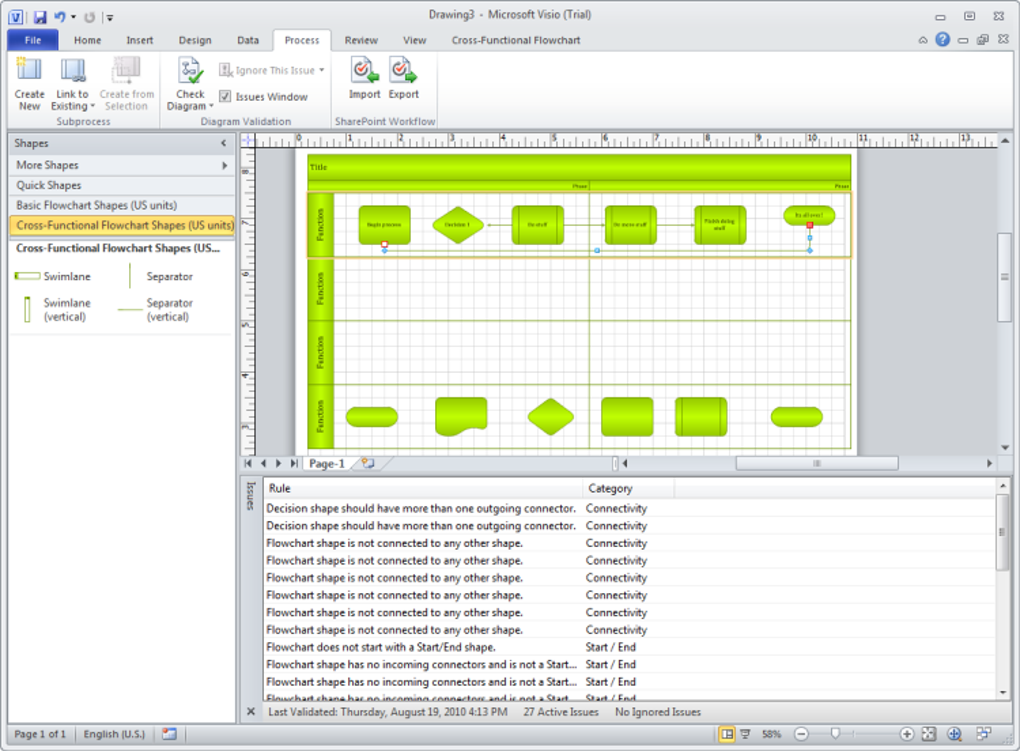Click the Save icon in quick access toolbar
Image resolution: width=1020 pixels, height=751 pixels.
click(x=39, y=17)
